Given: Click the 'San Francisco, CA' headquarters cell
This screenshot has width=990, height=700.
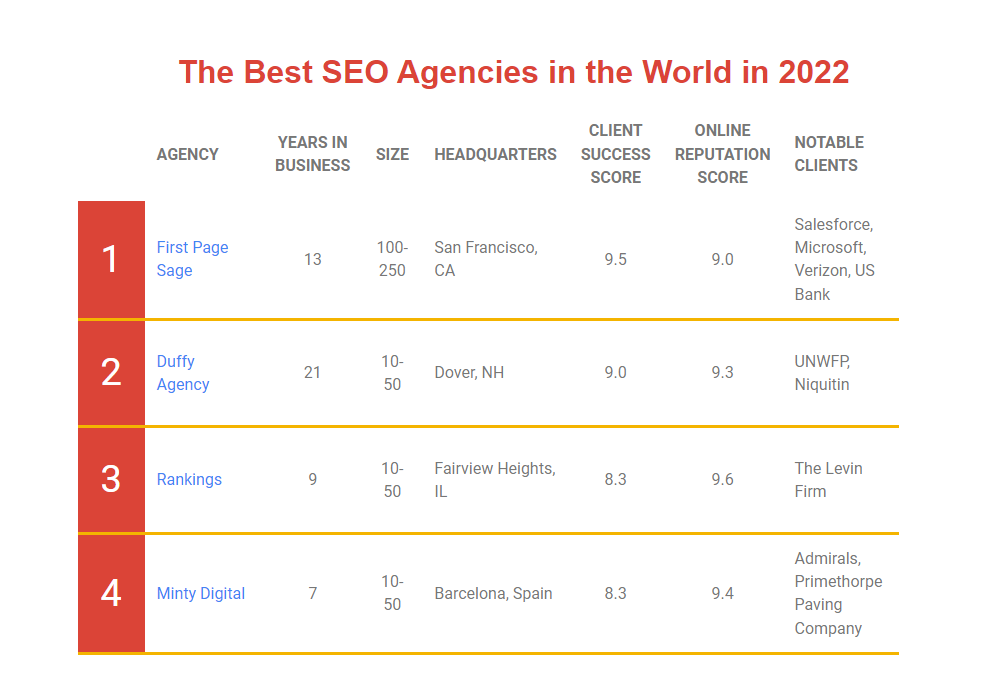Looking at the screenshot, I should pyautogui.click(x=486, y=259).
